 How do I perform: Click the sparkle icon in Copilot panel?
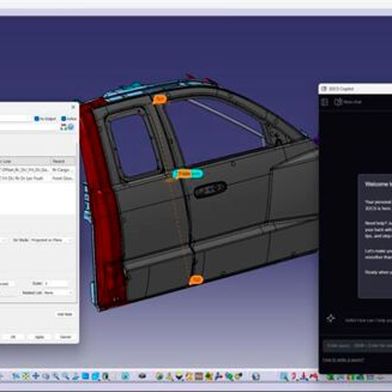(330, 318)
